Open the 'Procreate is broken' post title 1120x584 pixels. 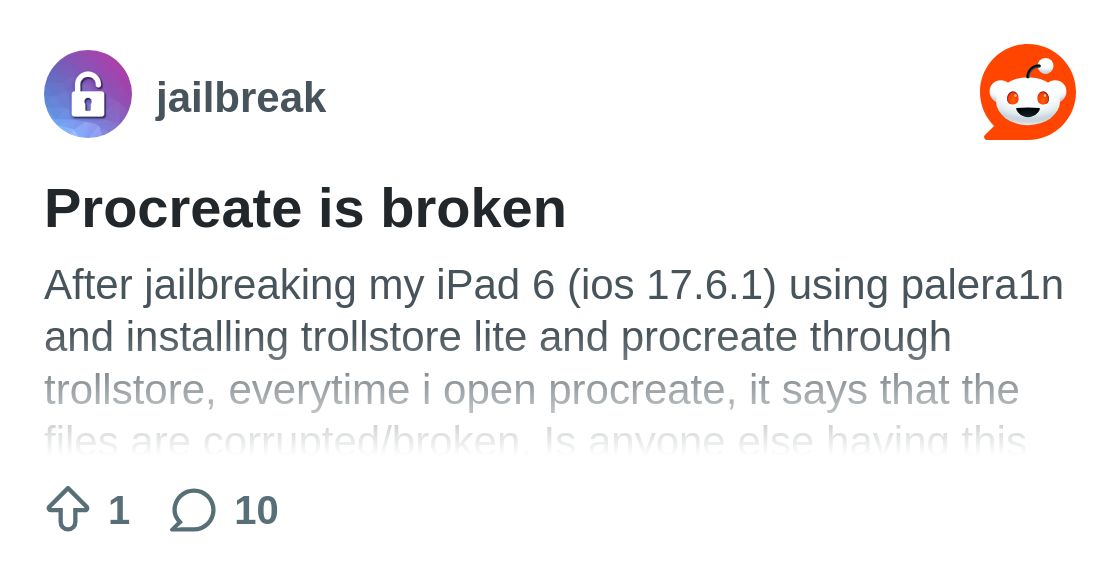point(305,208)
